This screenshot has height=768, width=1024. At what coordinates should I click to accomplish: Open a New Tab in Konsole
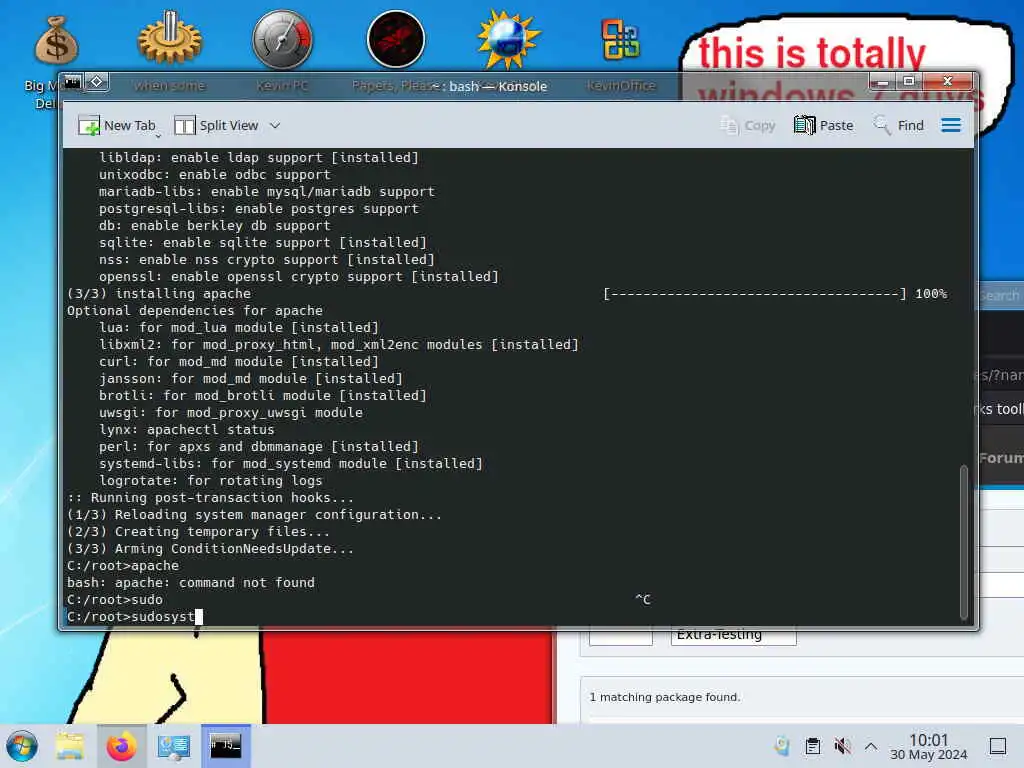117,125
